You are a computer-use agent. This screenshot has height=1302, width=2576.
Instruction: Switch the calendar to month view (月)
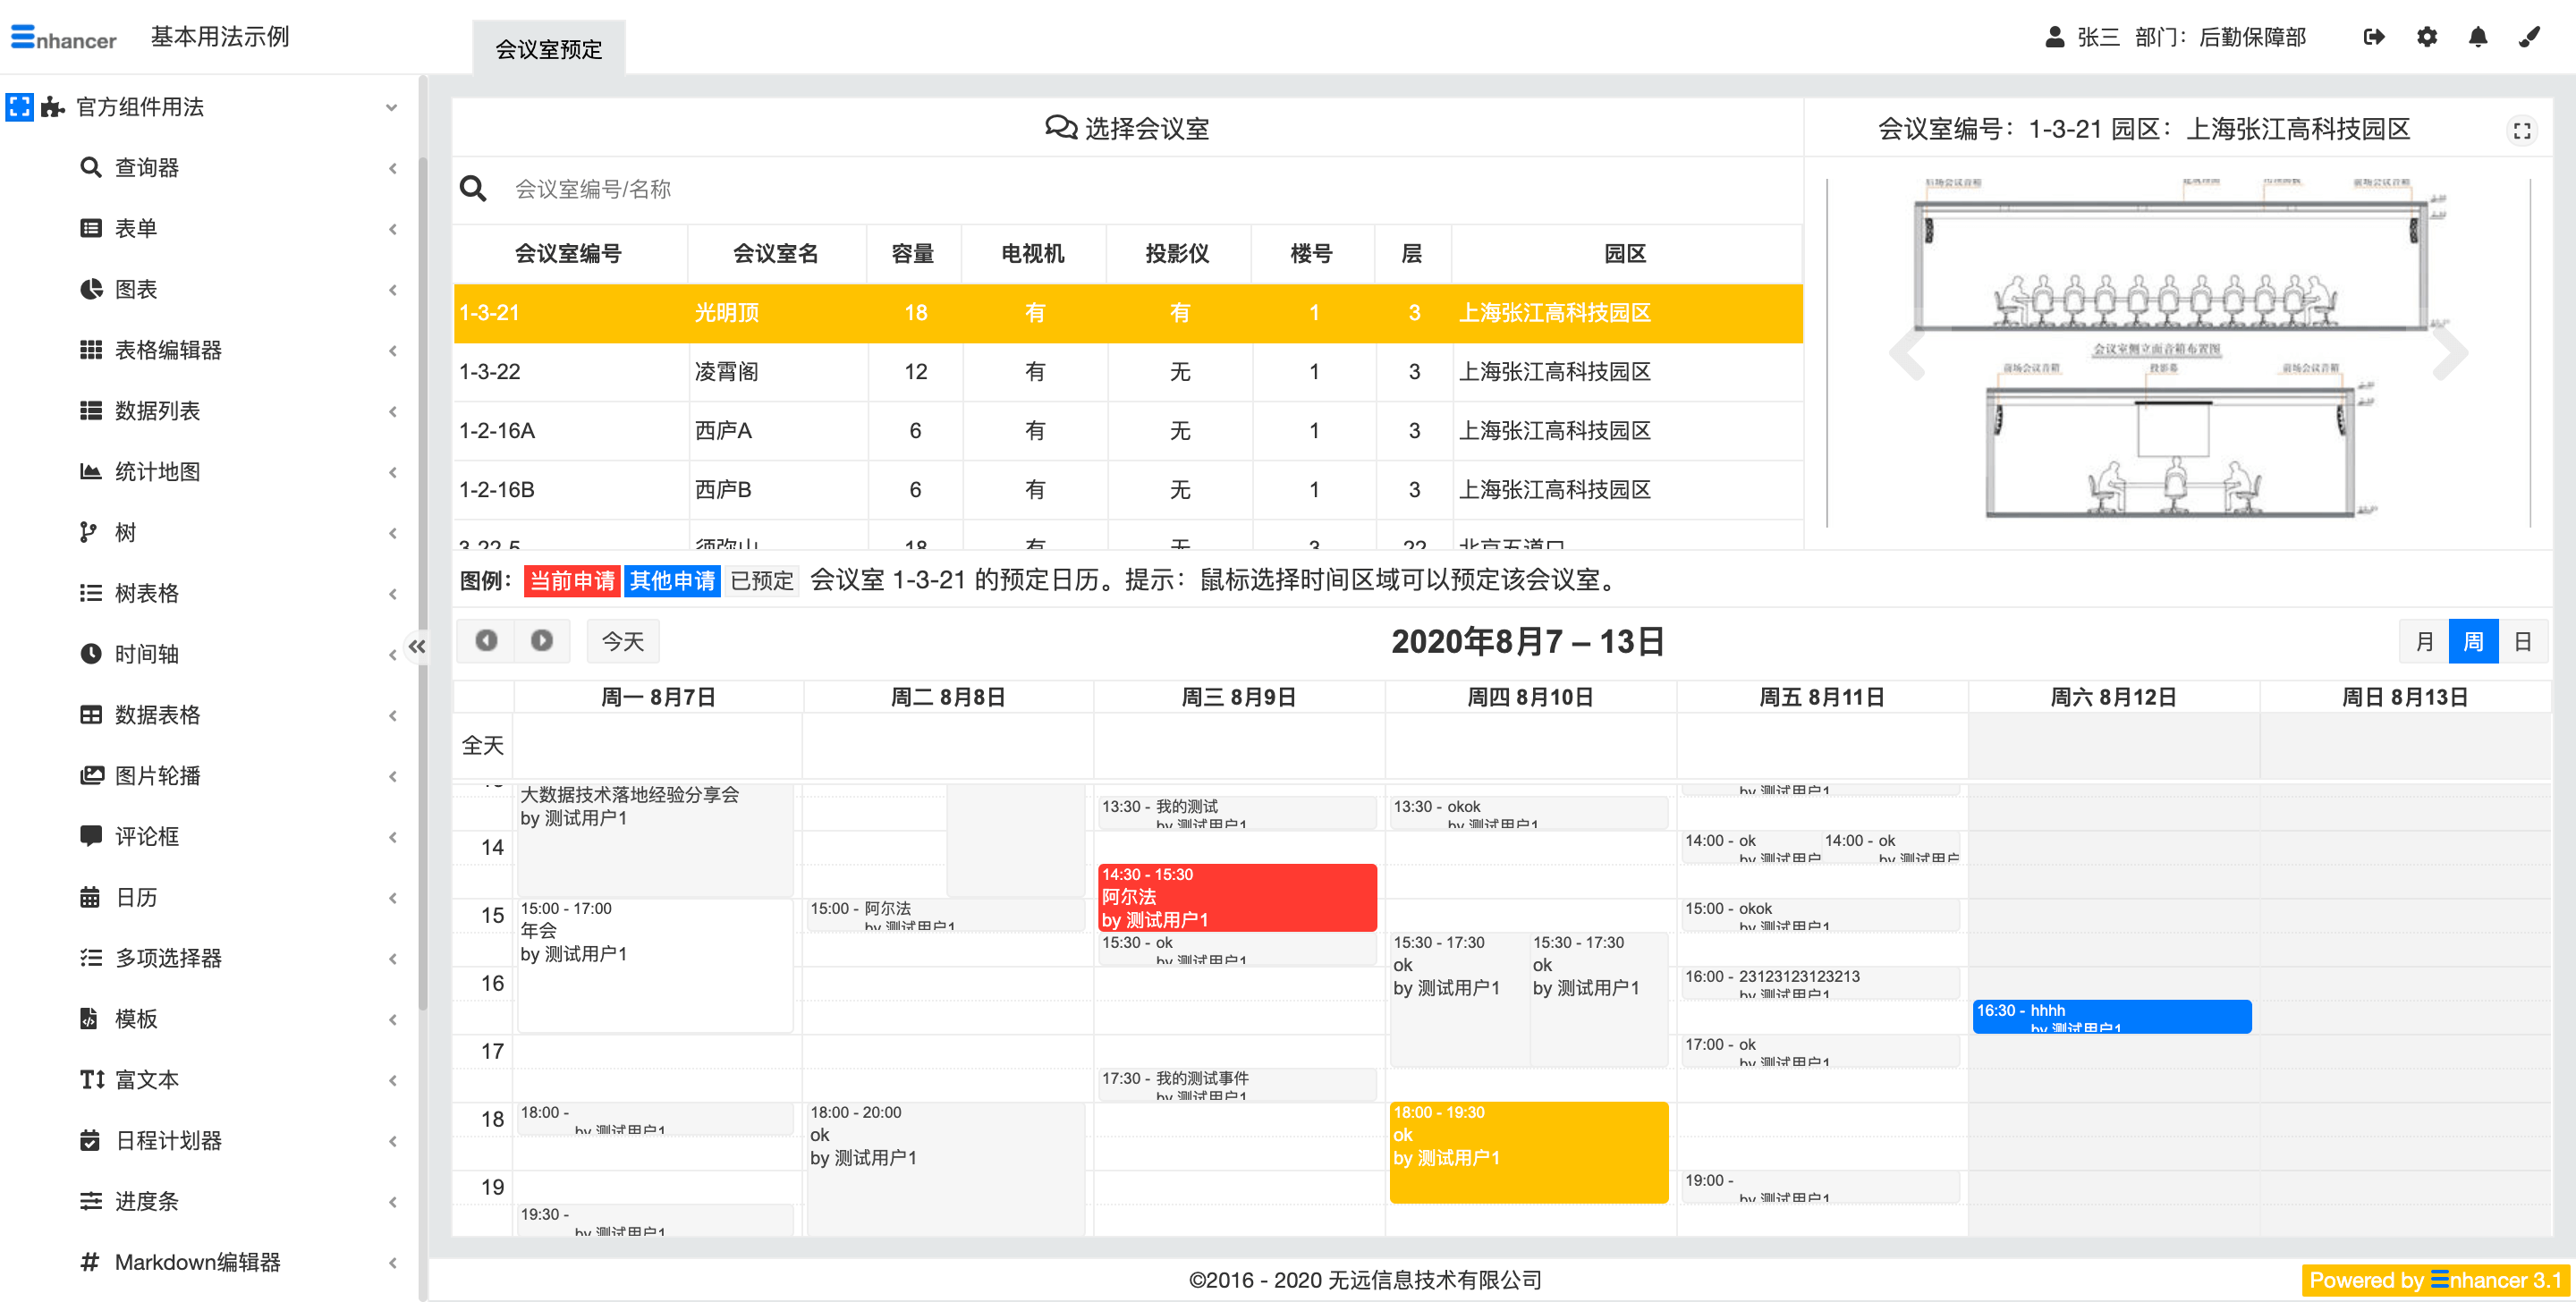pyautogui.click(x=2424, y=641)
